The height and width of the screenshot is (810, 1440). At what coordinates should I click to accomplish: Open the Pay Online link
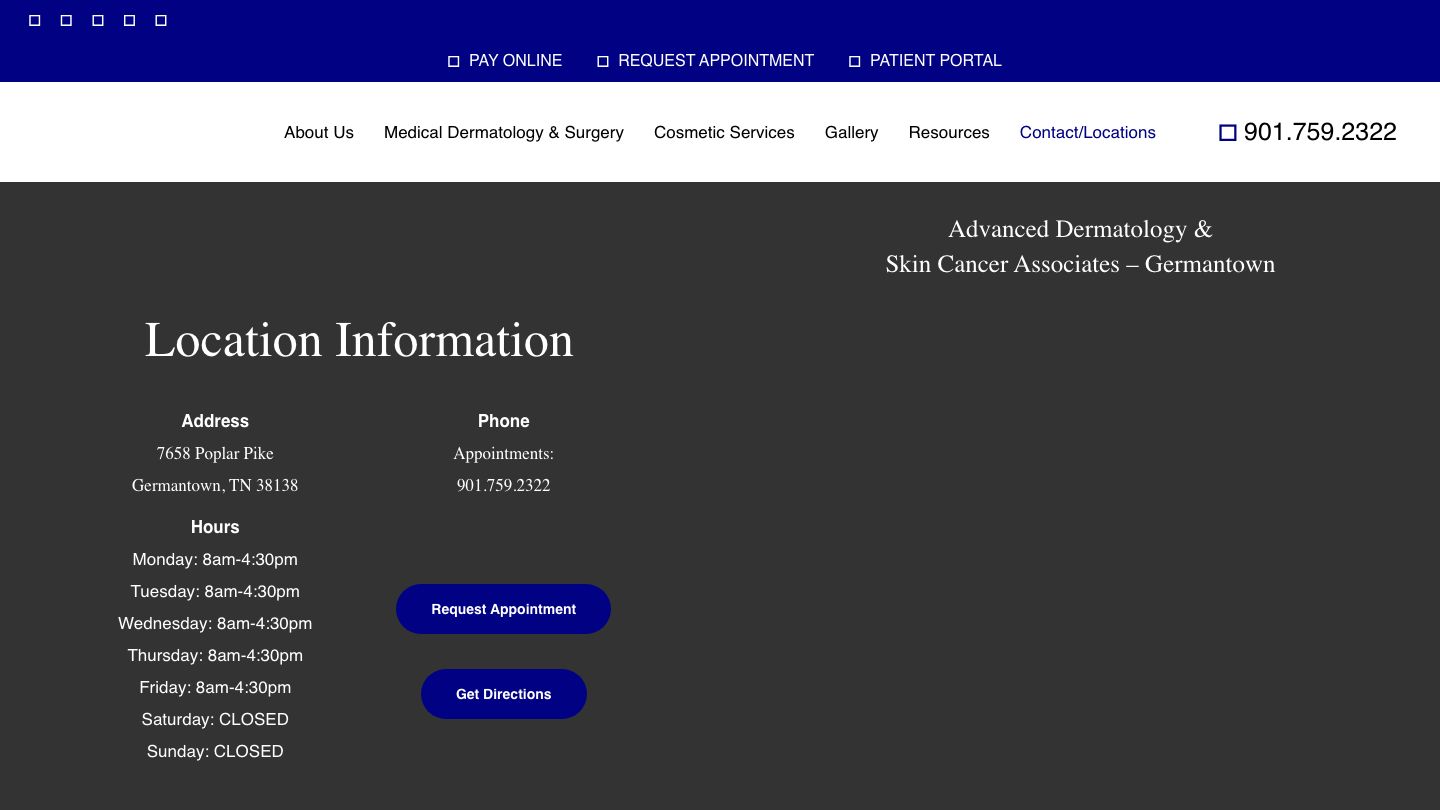tap(515, 60)
